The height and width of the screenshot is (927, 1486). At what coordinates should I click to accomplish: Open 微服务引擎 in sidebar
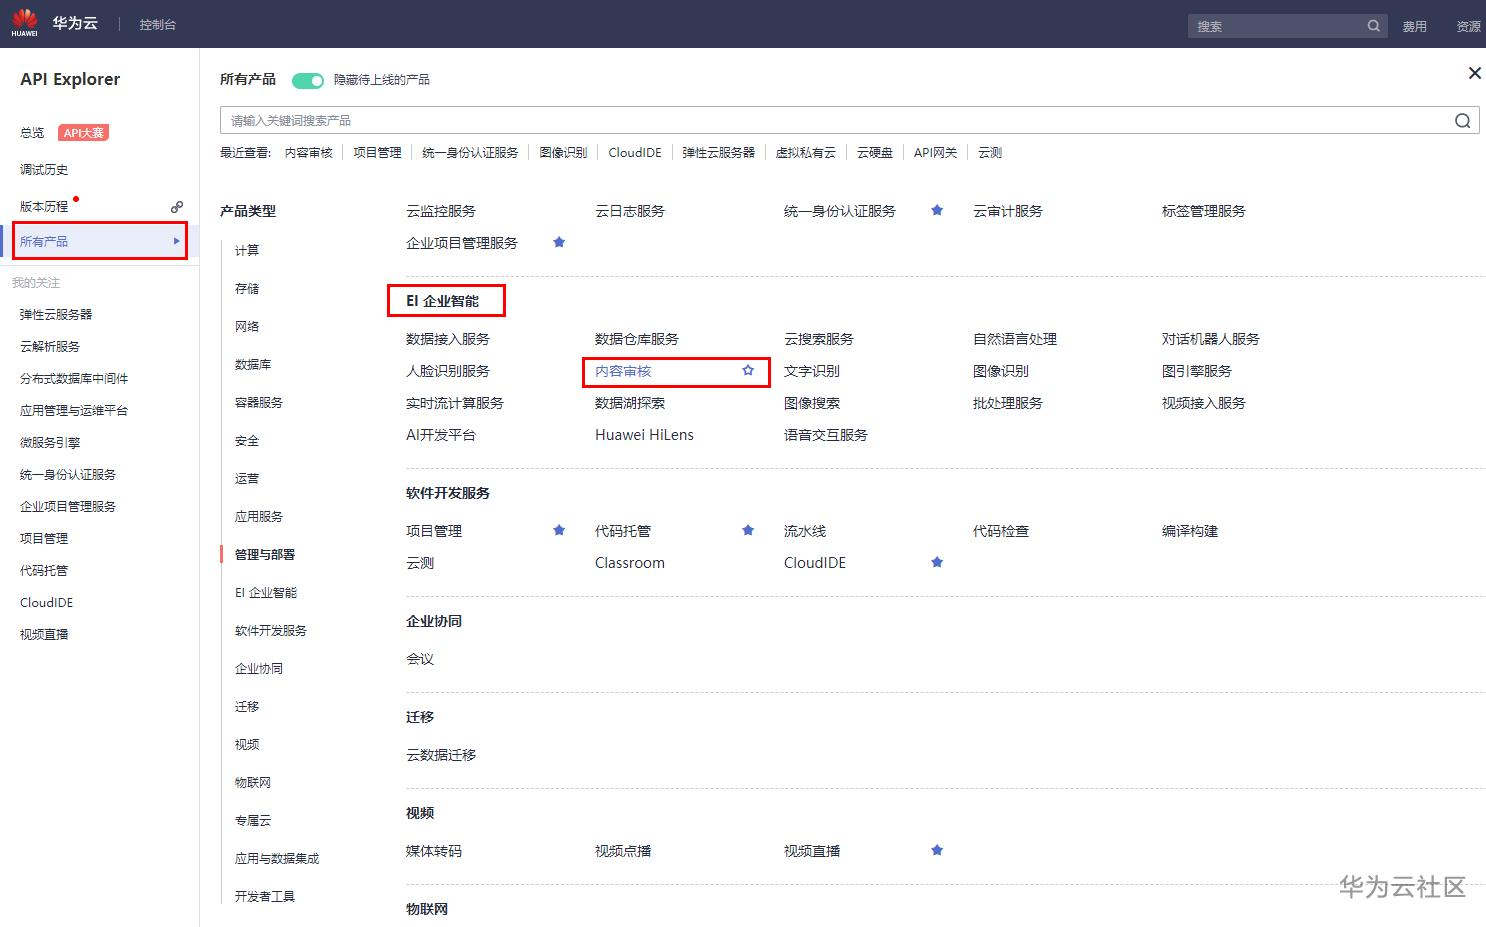click(x=50, y=442)
